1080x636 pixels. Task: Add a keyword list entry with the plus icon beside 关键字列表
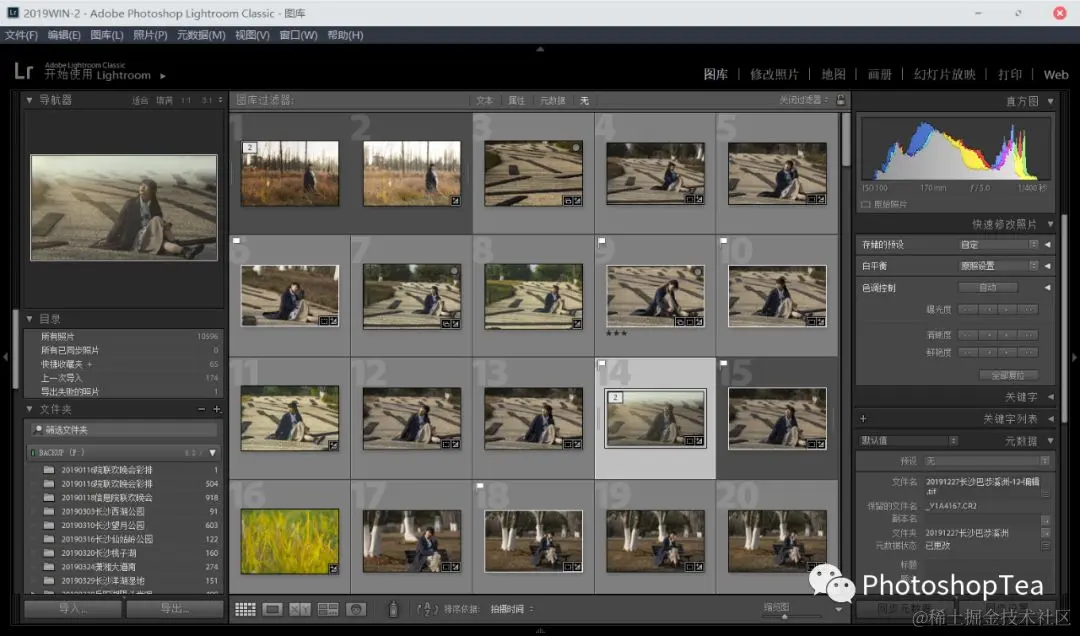(x=863, y=418)
